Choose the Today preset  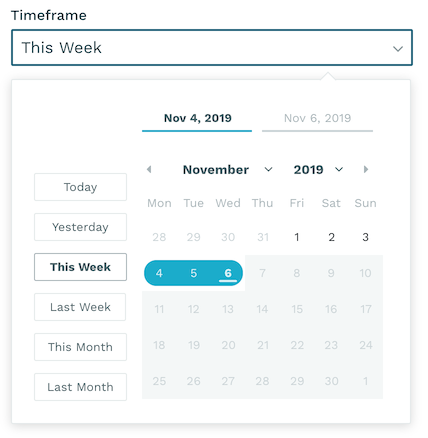point(80,187)
